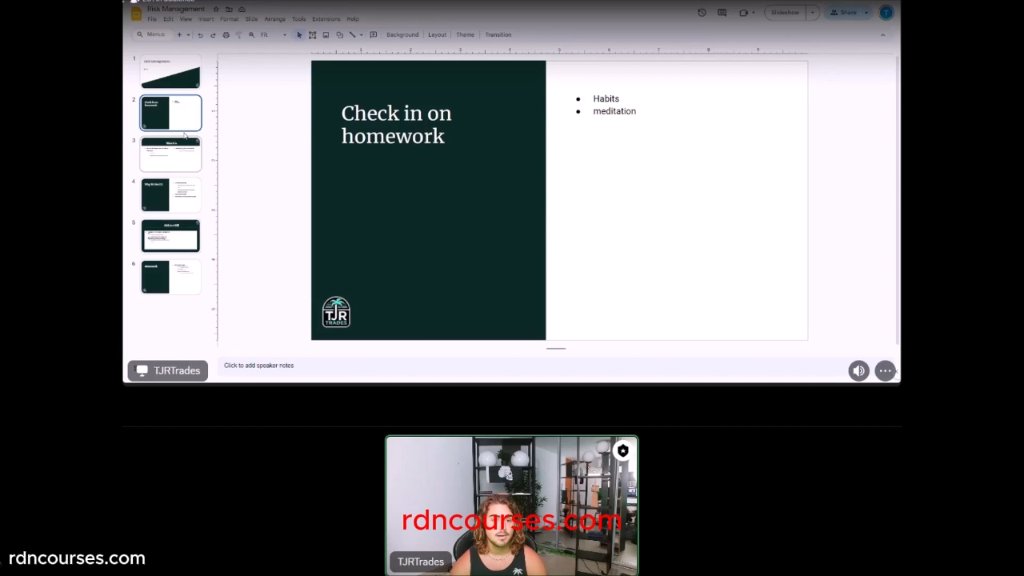Click the Print icon

pyautogui.click(x=226, y=35)
